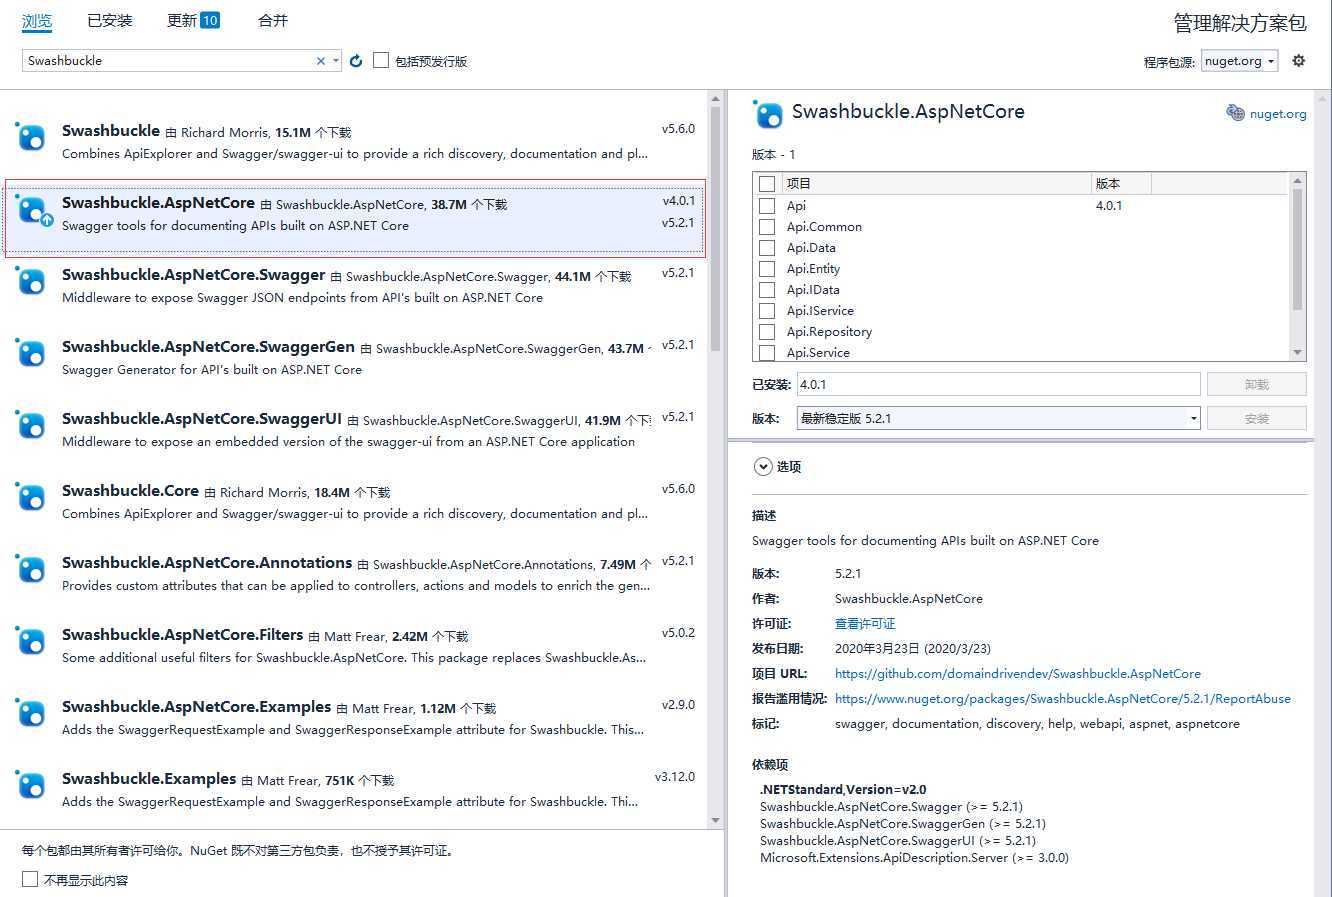Screen dimensions: 1332x897
Task: Switch to the Updates tab
Action: (193, 20)
